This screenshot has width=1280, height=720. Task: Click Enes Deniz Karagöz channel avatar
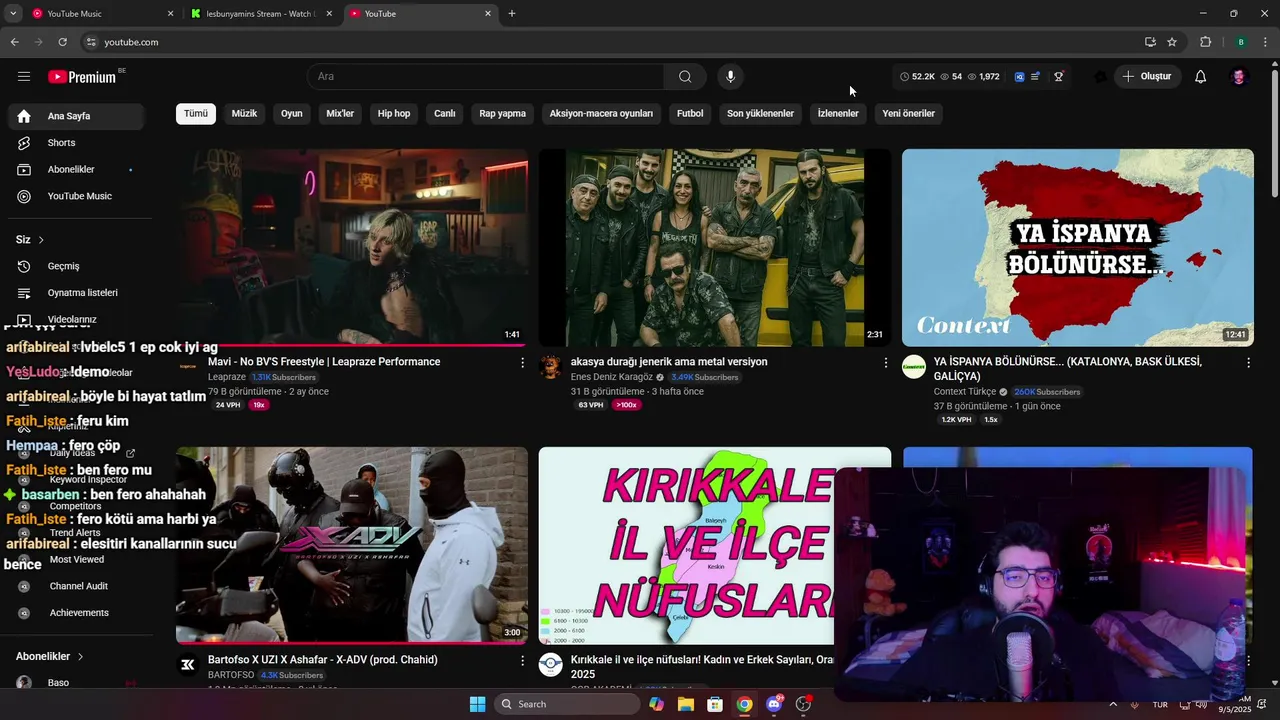point(551,367)
